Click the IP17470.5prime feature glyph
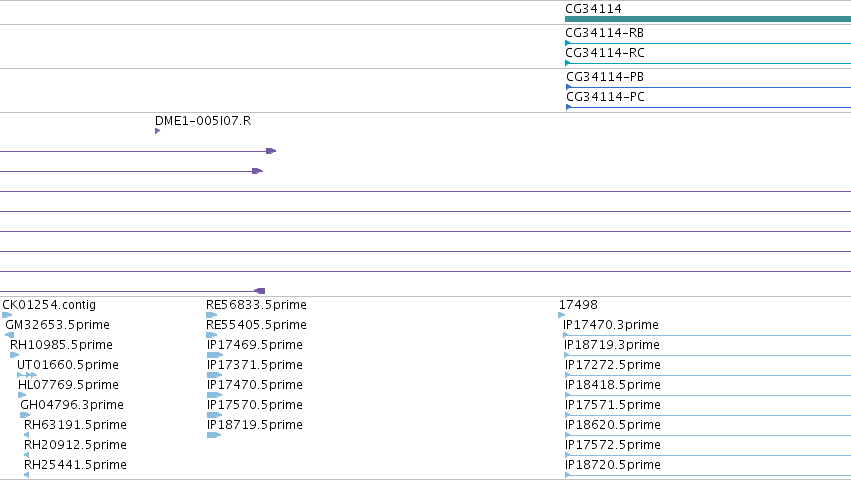The height and width of the screenshot is (480, 851). click(x=214, y=395)
